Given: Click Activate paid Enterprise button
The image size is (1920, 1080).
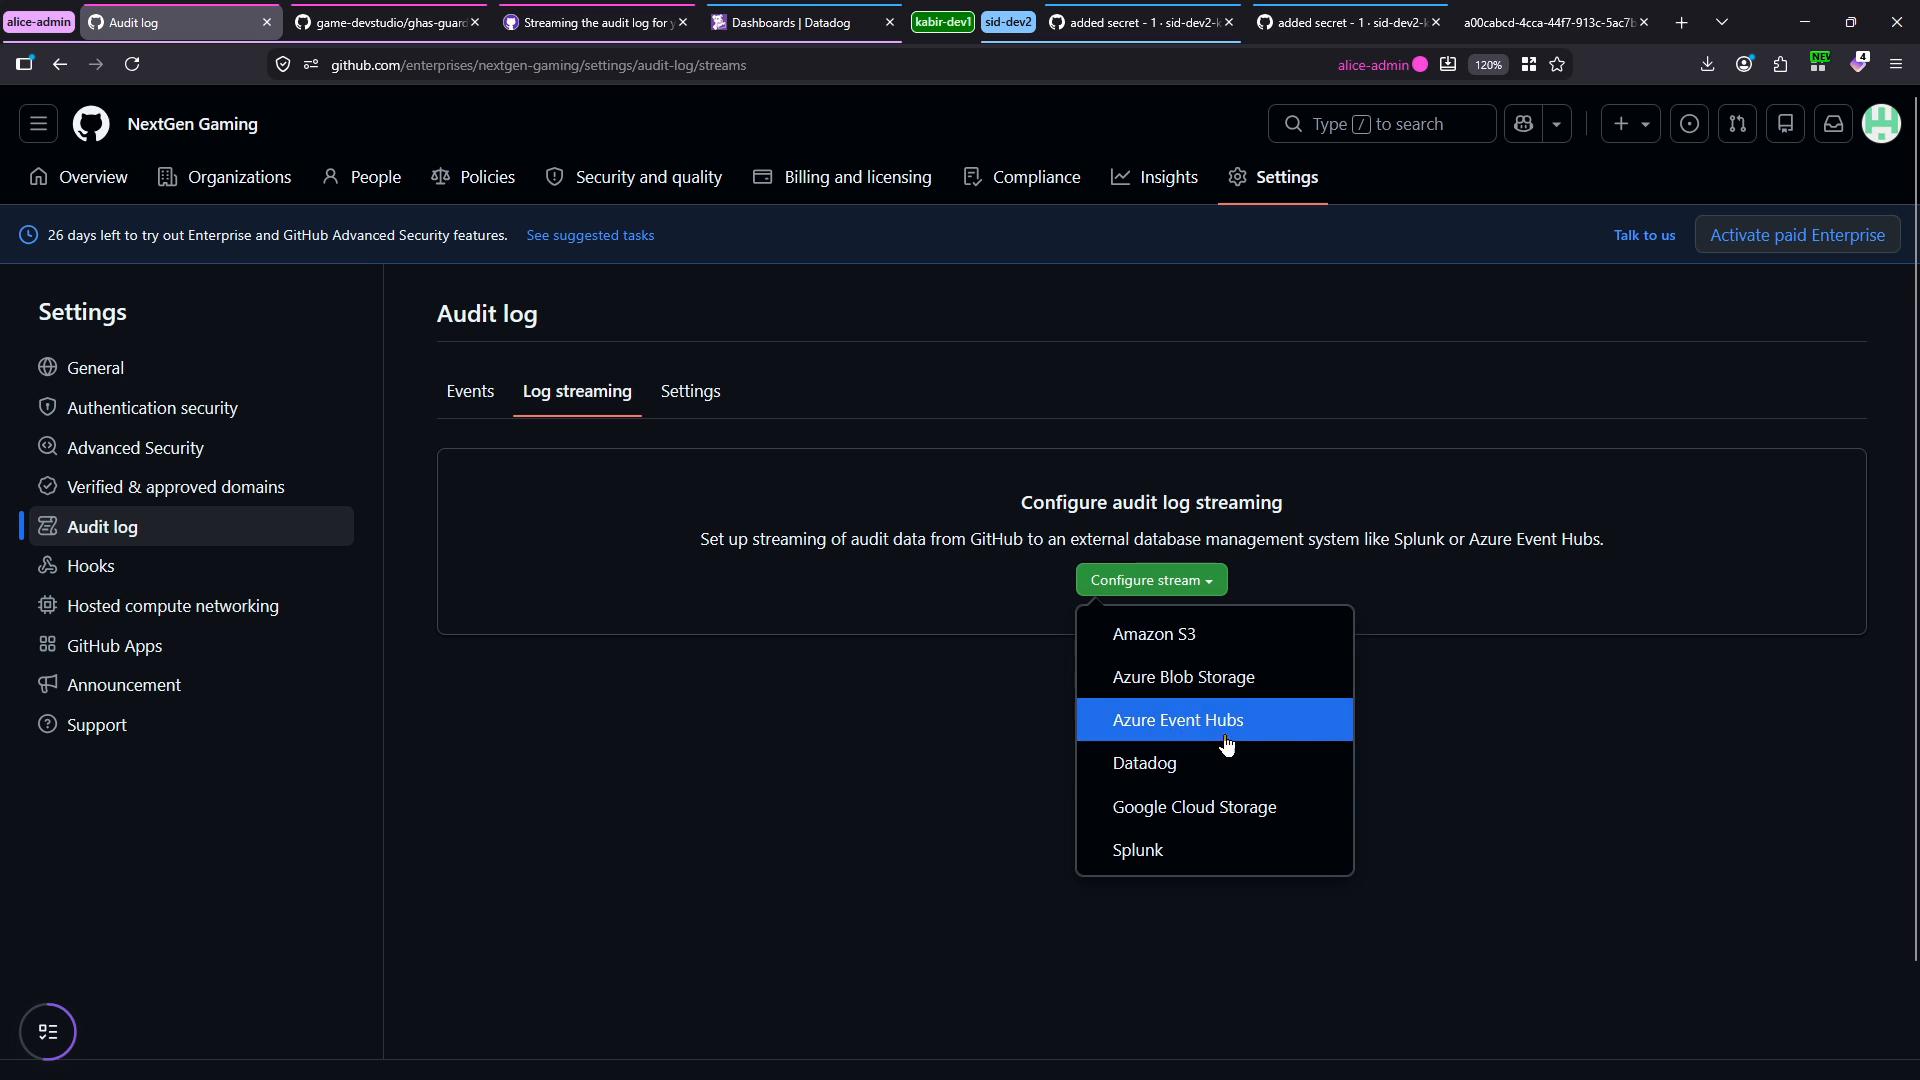Looking at the screenshot, I should point(1797,235).
